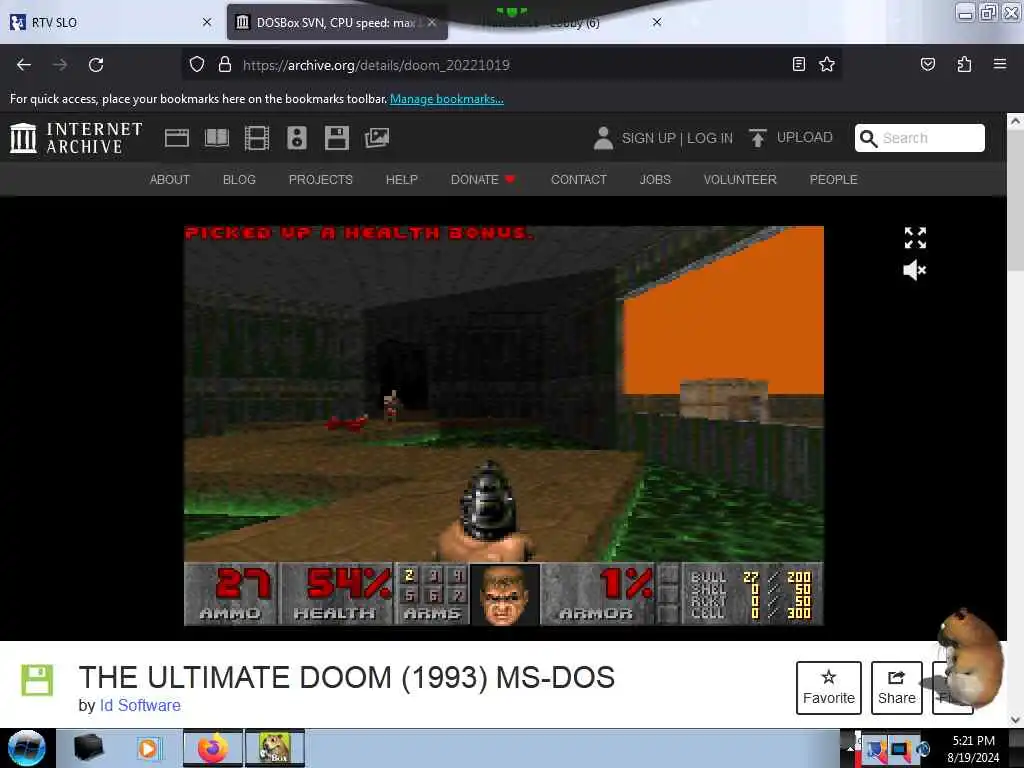Open the Save to Pocket icon
Screen dimensions: 1024x768
(927, 64)
